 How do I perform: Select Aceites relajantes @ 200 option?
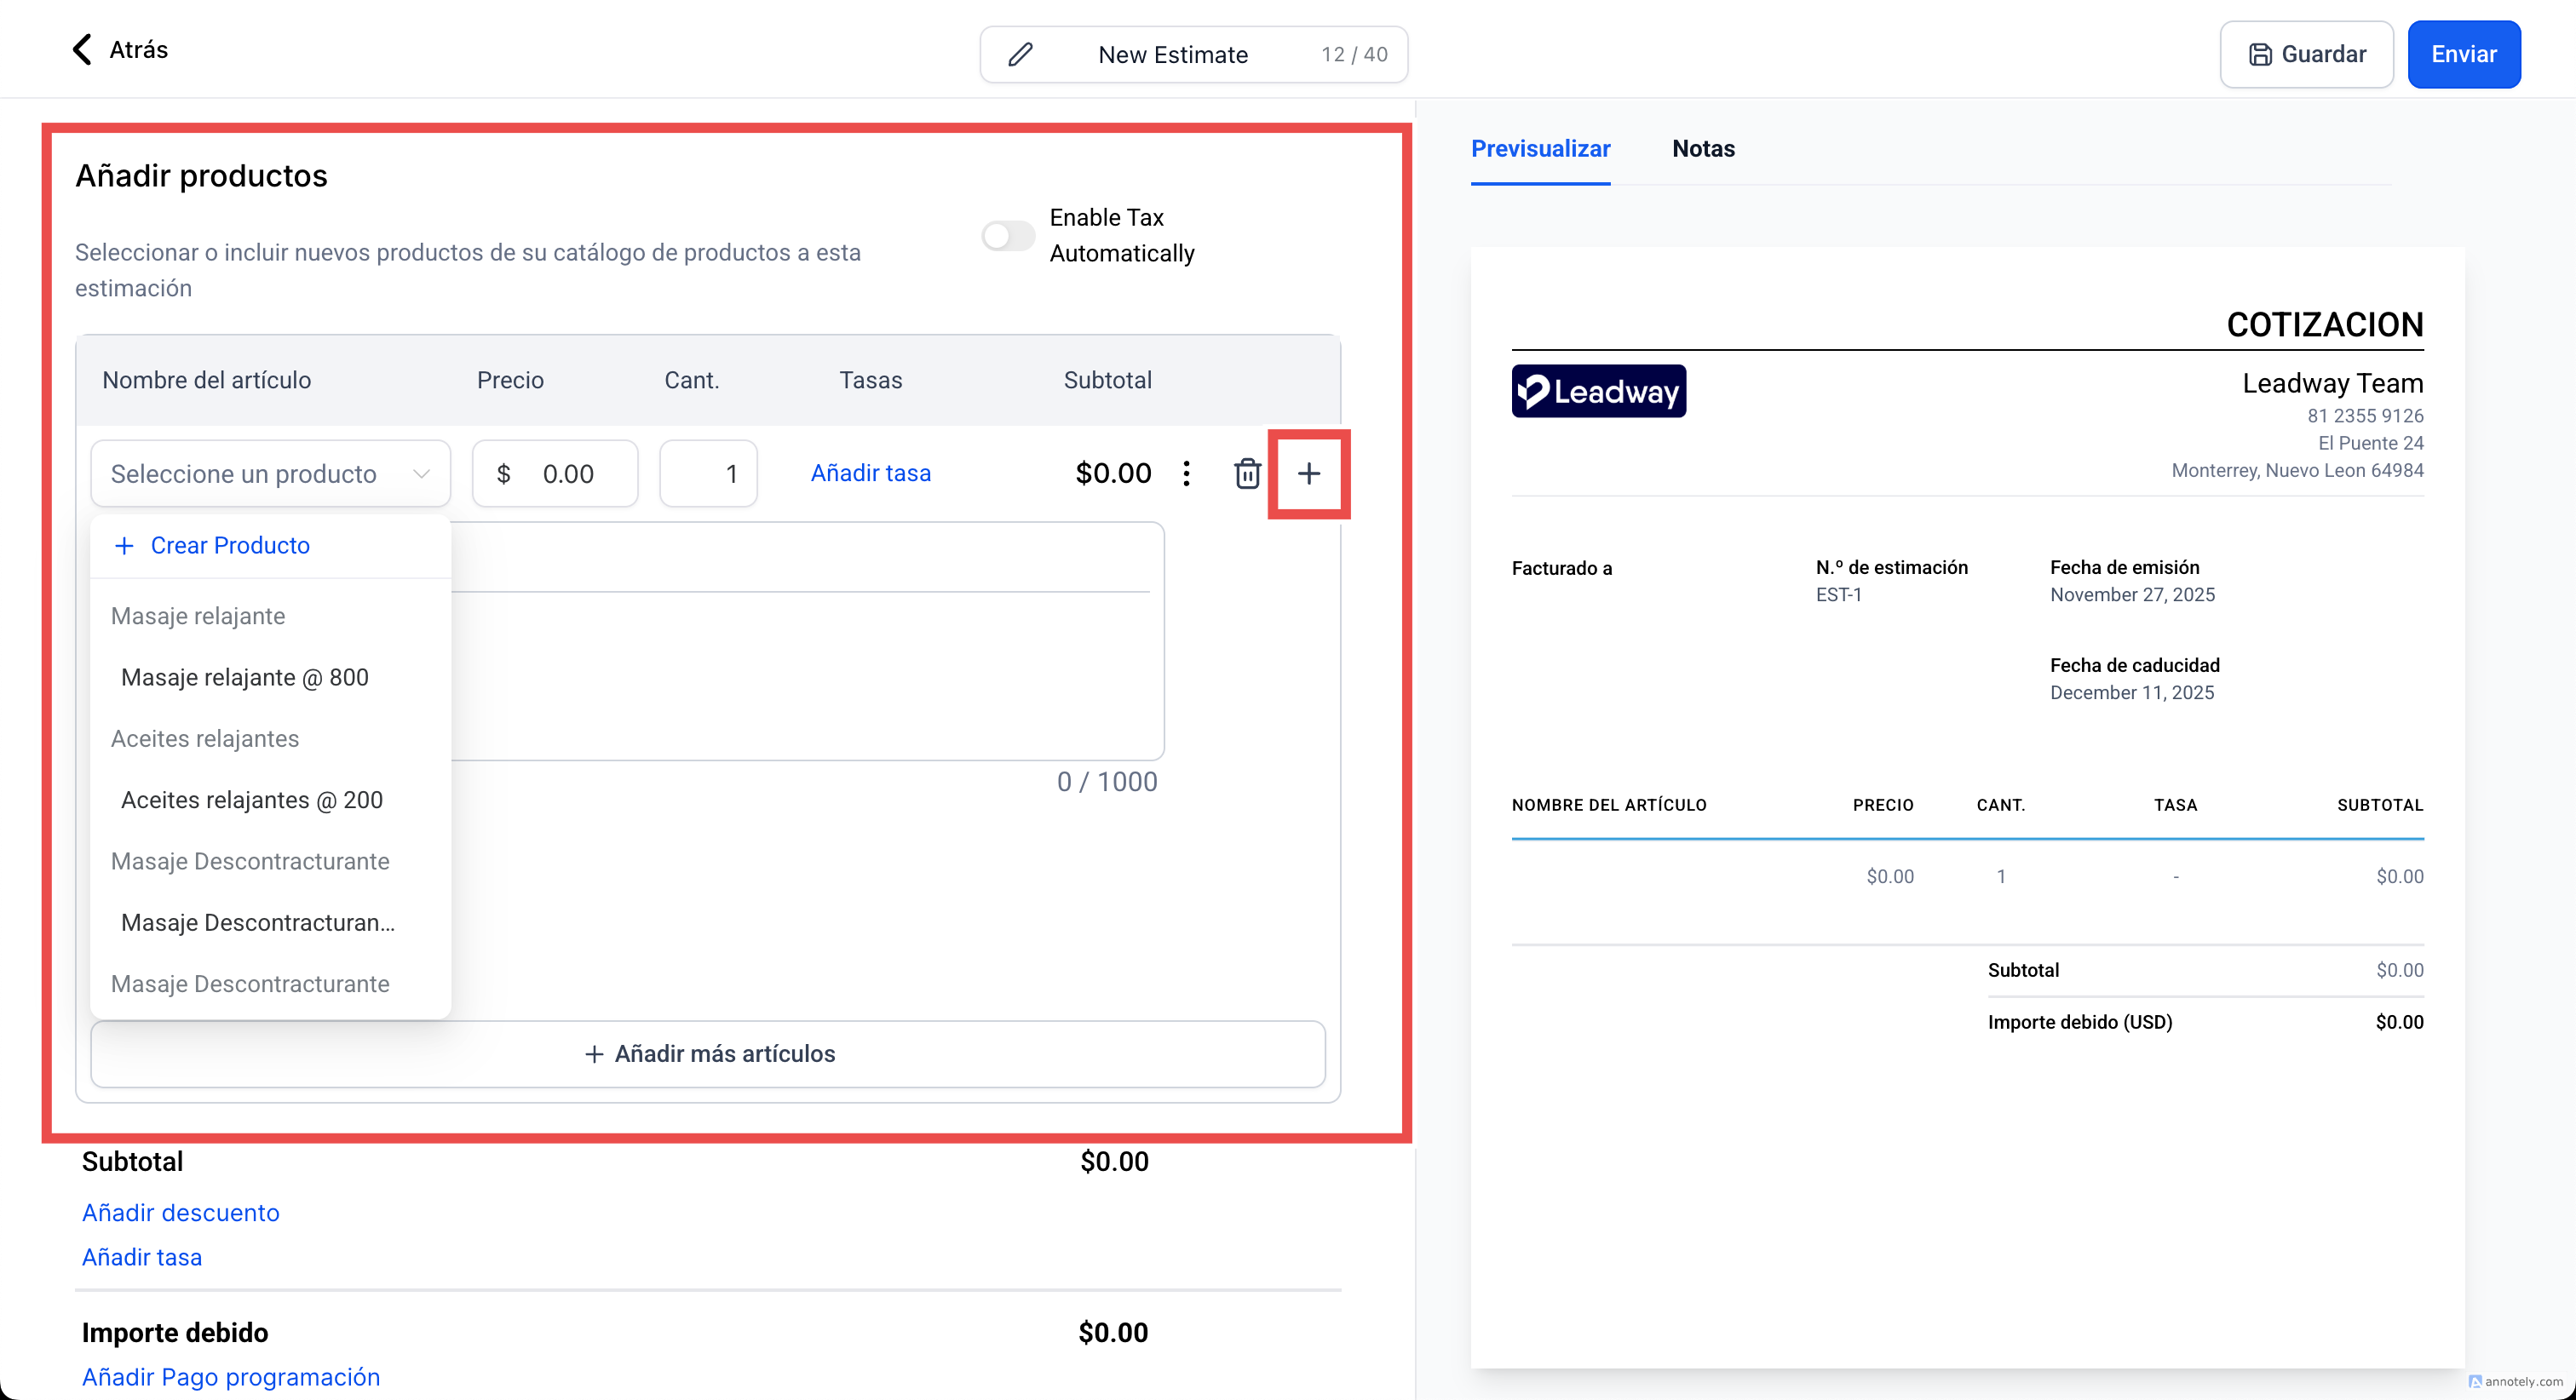[252, 800]
